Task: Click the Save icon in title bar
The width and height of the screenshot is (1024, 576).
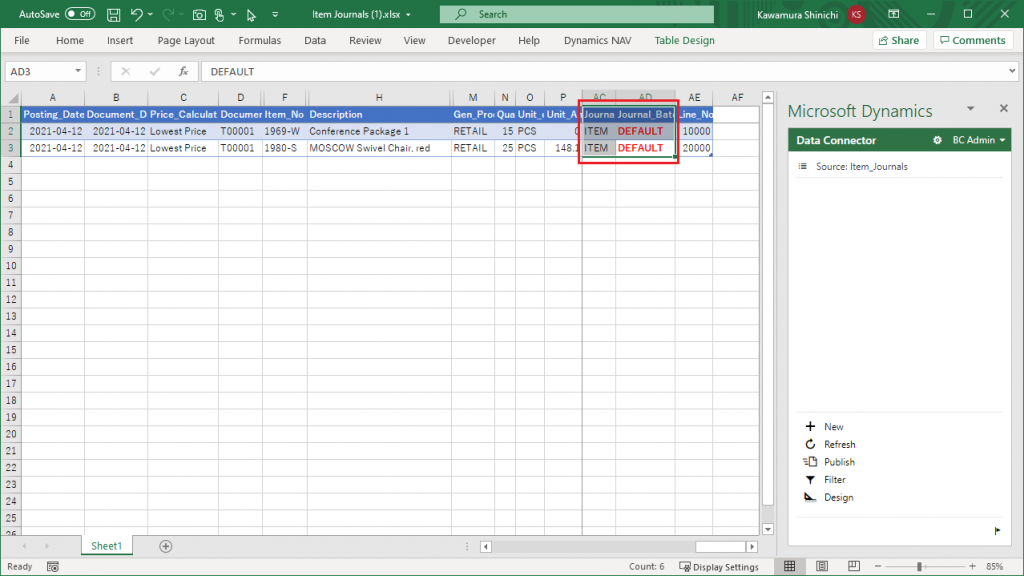Action: pos(114,14)
